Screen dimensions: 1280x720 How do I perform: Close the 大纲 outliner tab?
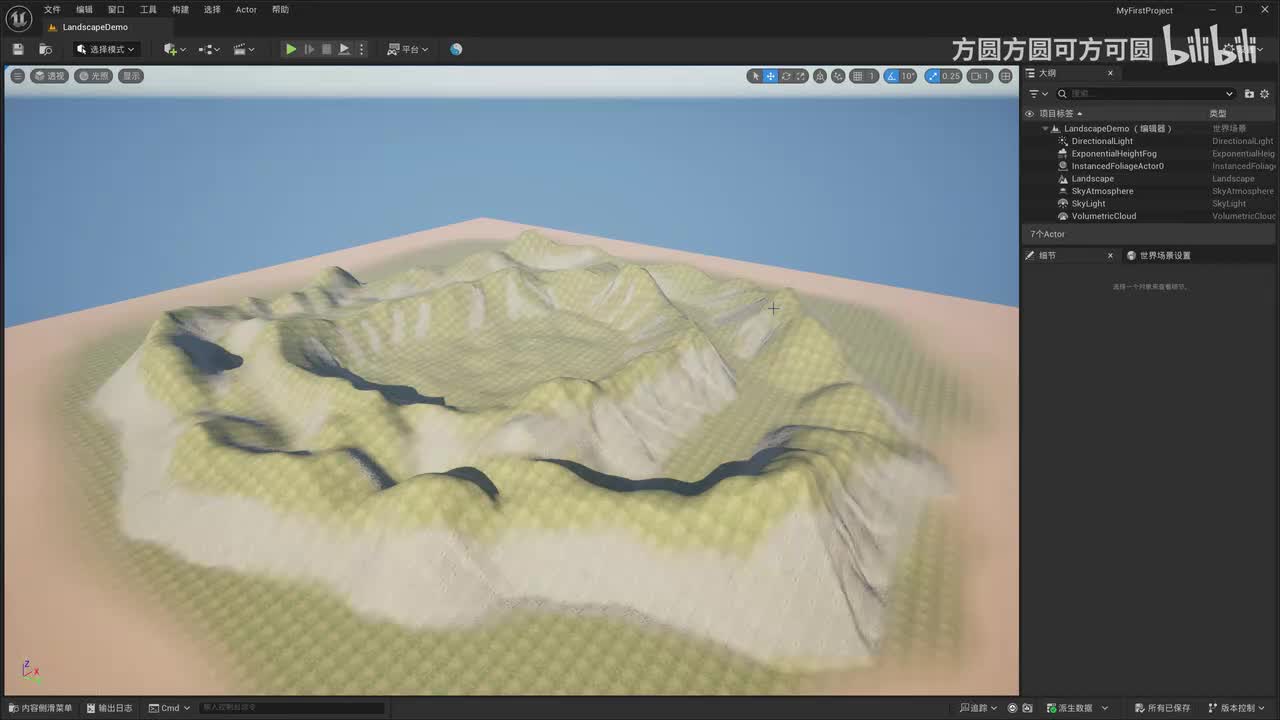(1110, 73)
